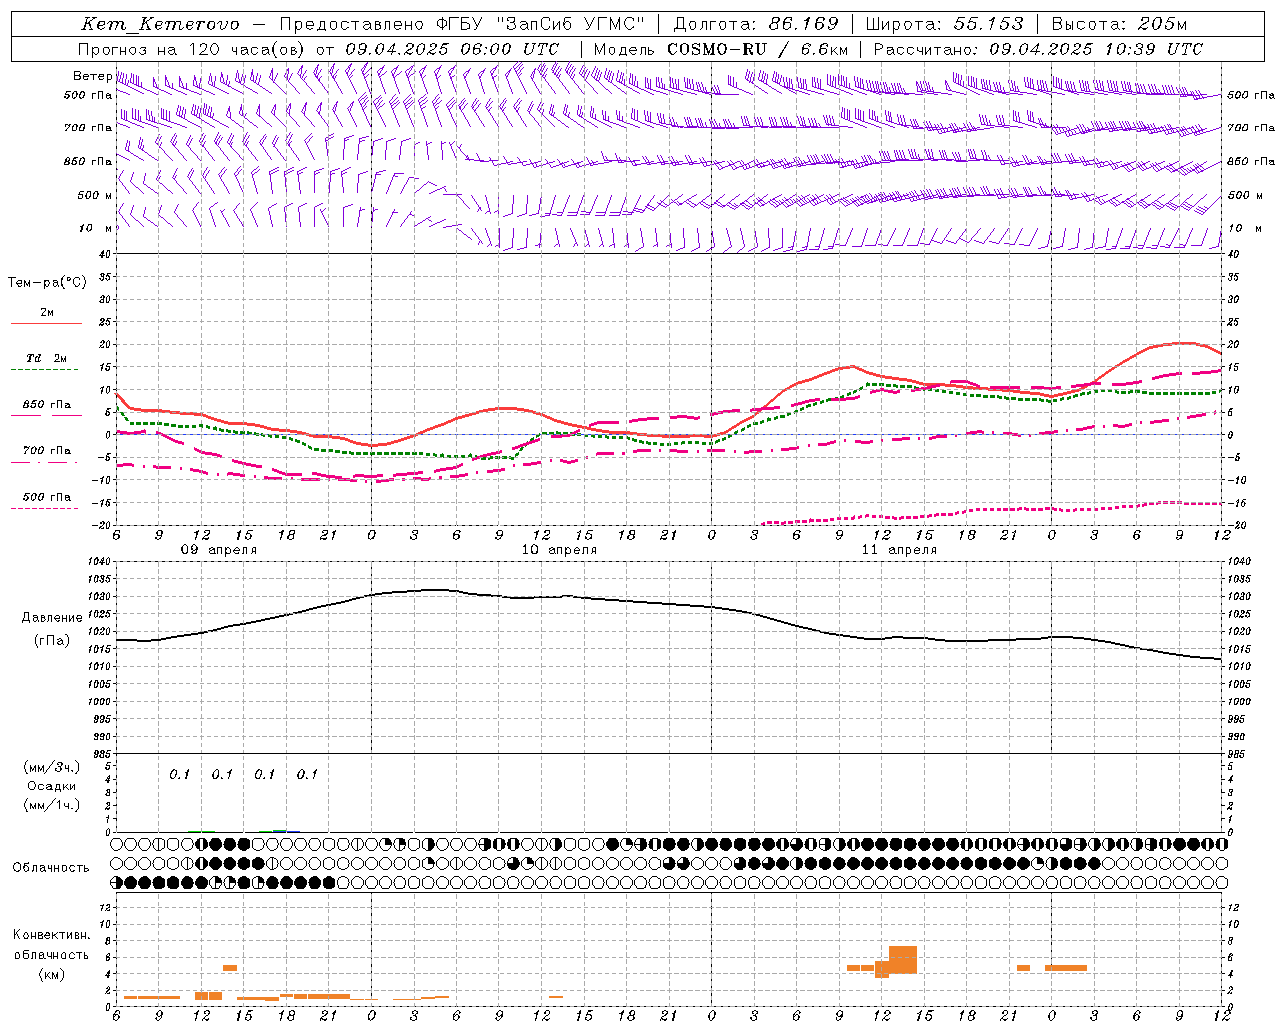Select the Осадки precipitation label
The width and height of the screenshot is (1280, 1024).
click(x=52, y=787)
